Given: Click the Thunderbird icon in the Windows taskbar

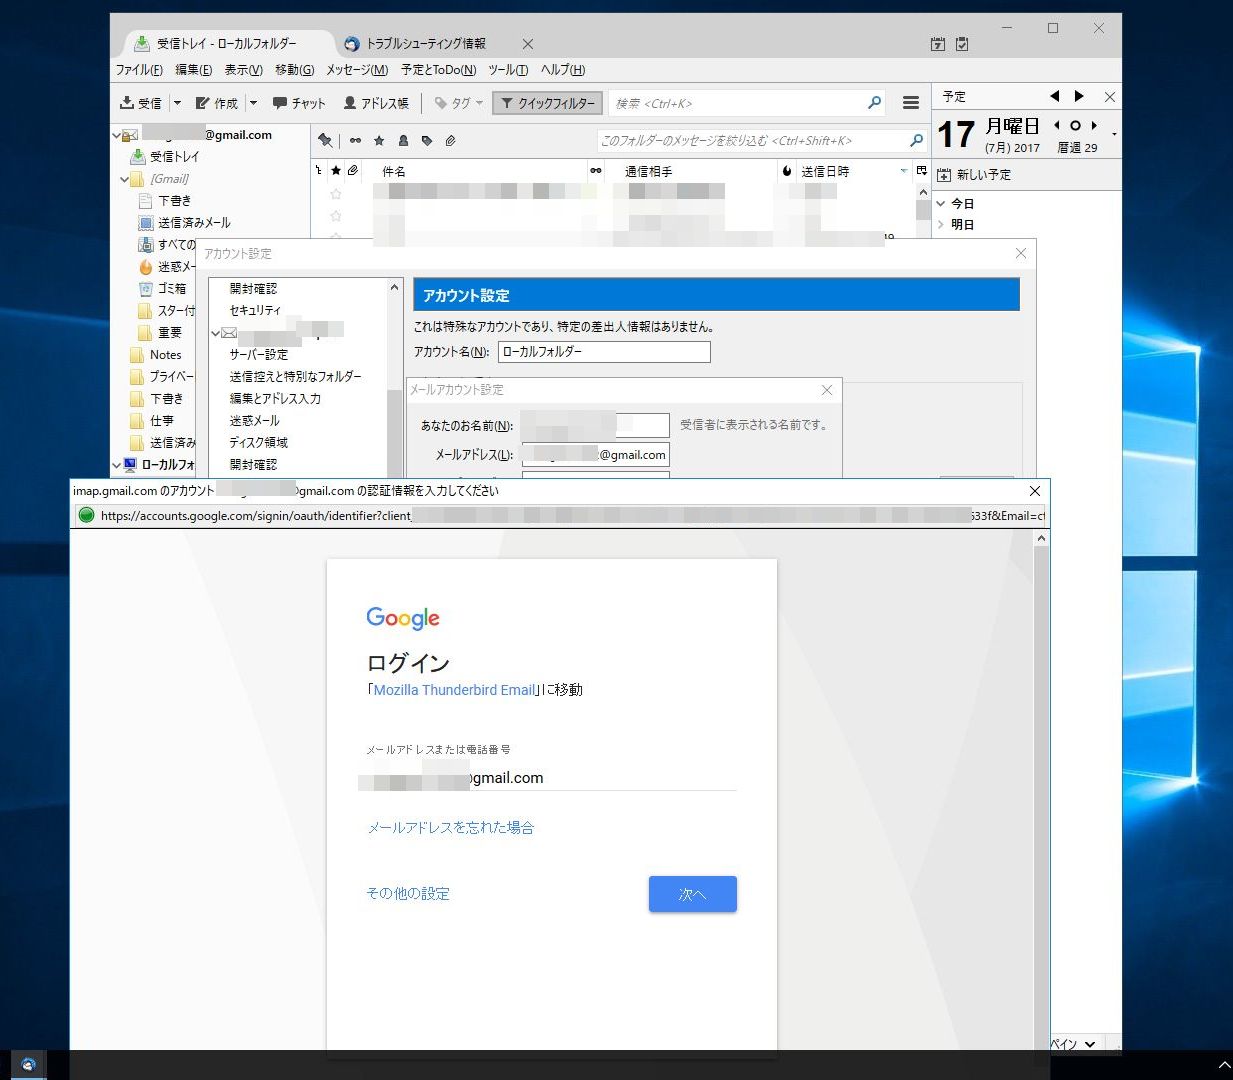Looking at the screenshot, I should (x=29, y=1065).
